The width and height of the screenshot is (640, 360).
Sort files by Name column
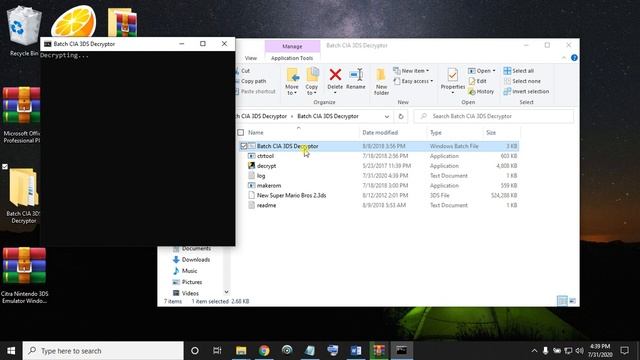click(x=256, y=132)
